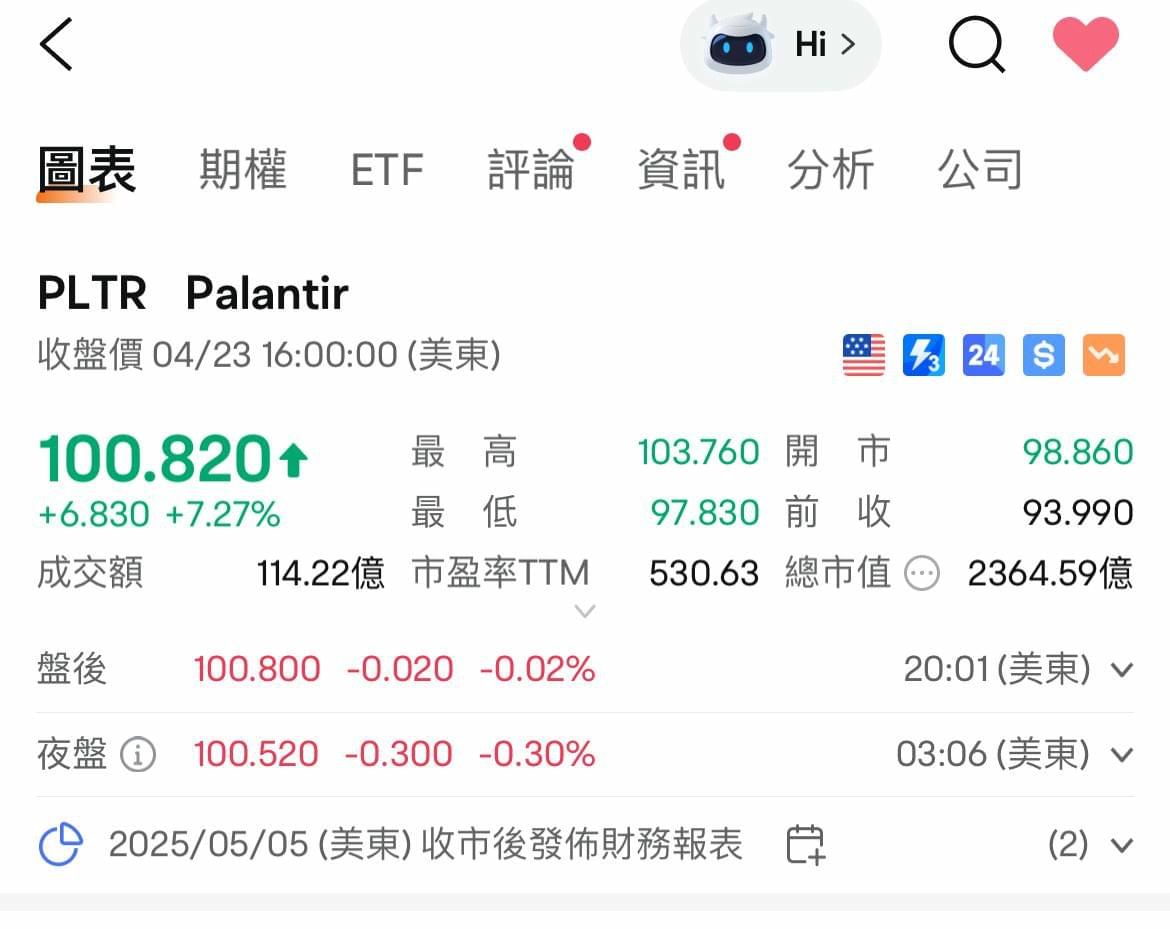Tap the 最高 value 103.760
Screen dimensions: 1170x929
coord(698,452)
